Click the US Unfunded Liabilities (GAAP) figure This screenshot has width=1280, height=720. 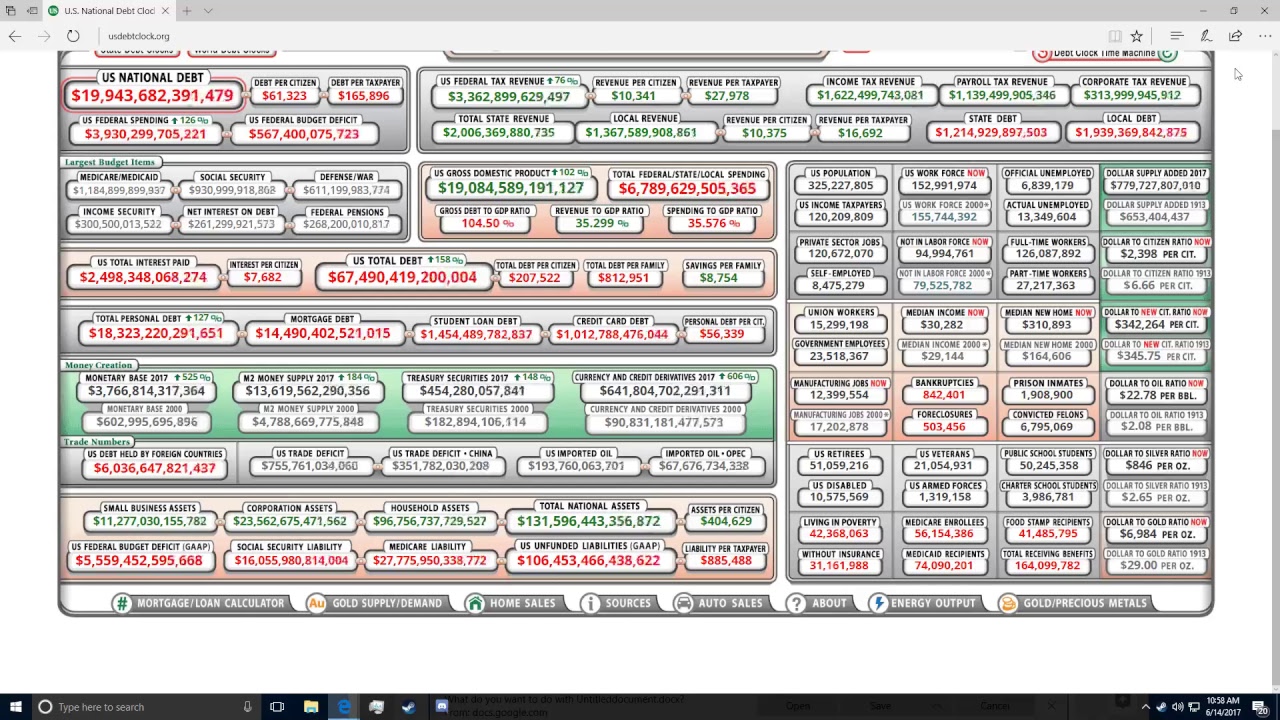[x=588, y=560]
